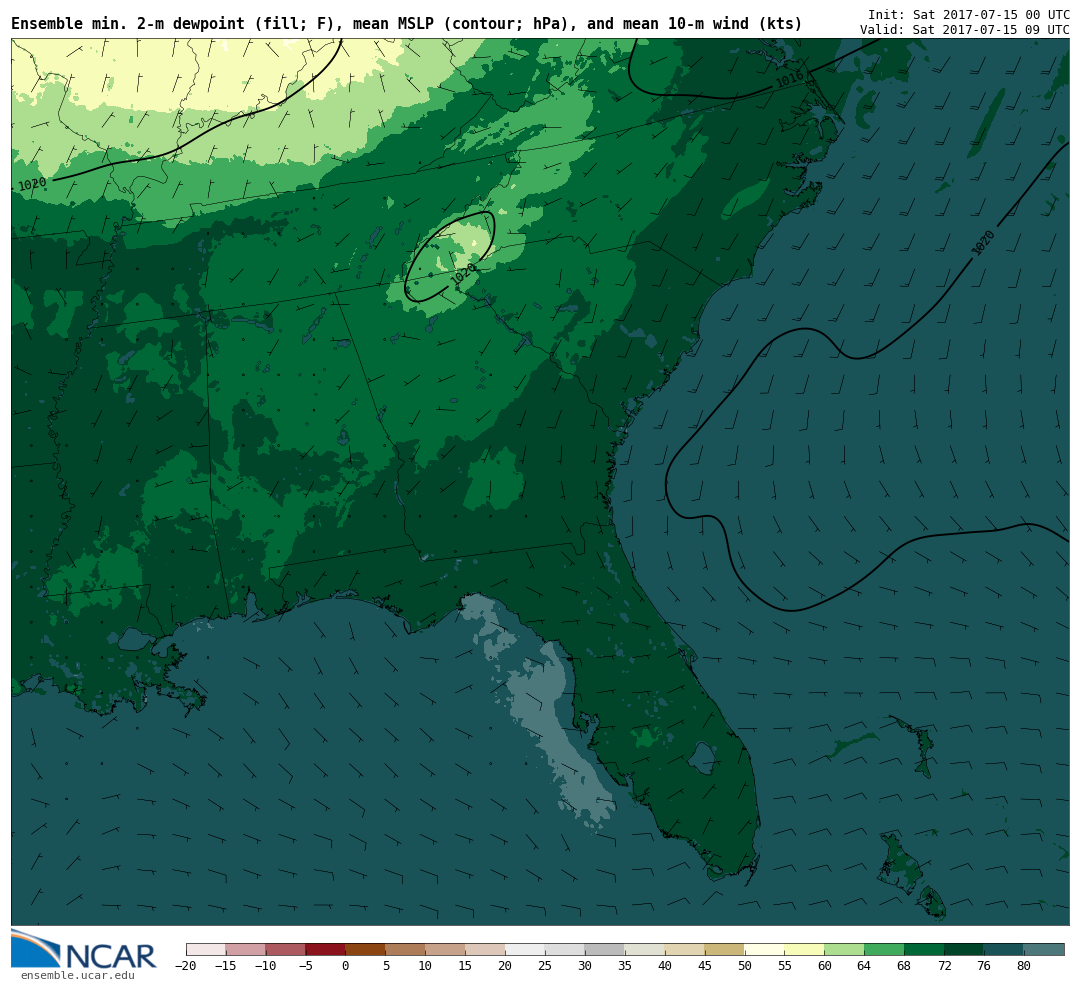Click the 1020 label on the closed oval contour

(464, 274)
